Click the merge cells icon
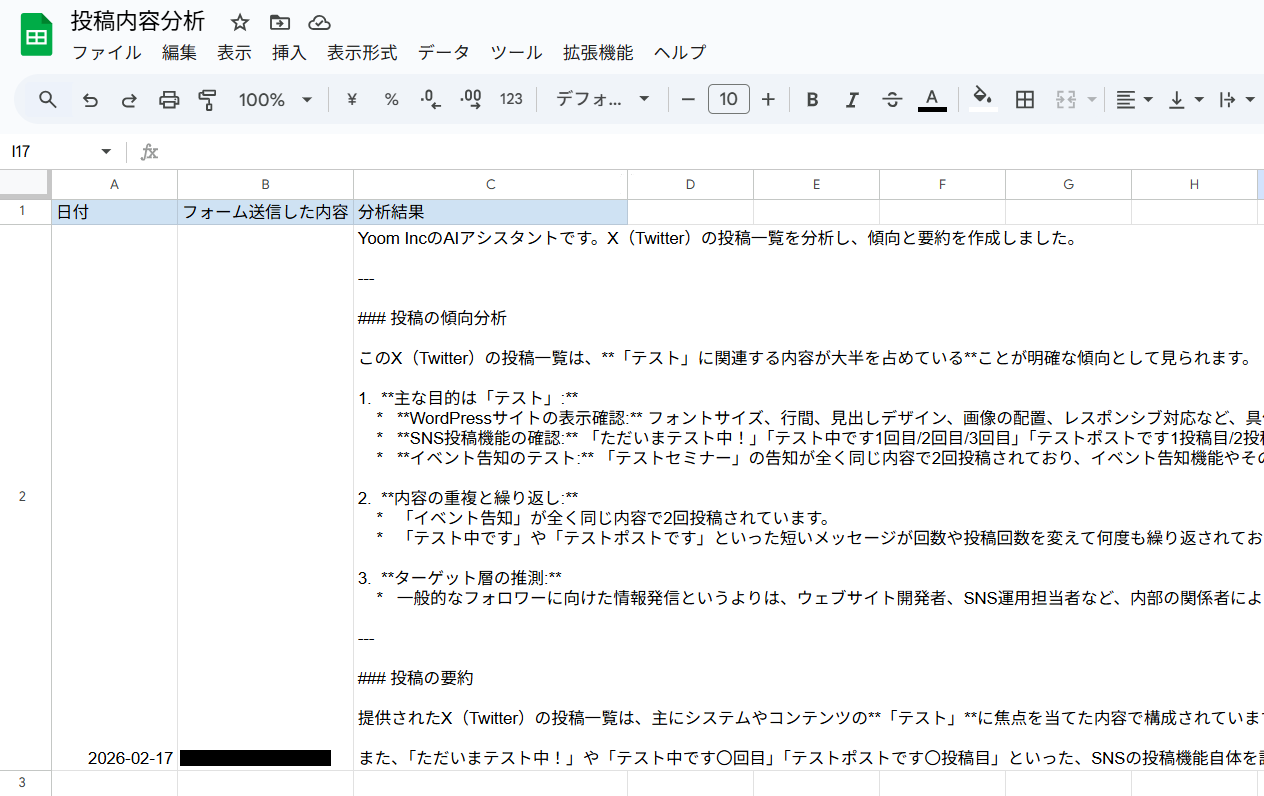1264x796 pixels. (x=1067, y=99)
